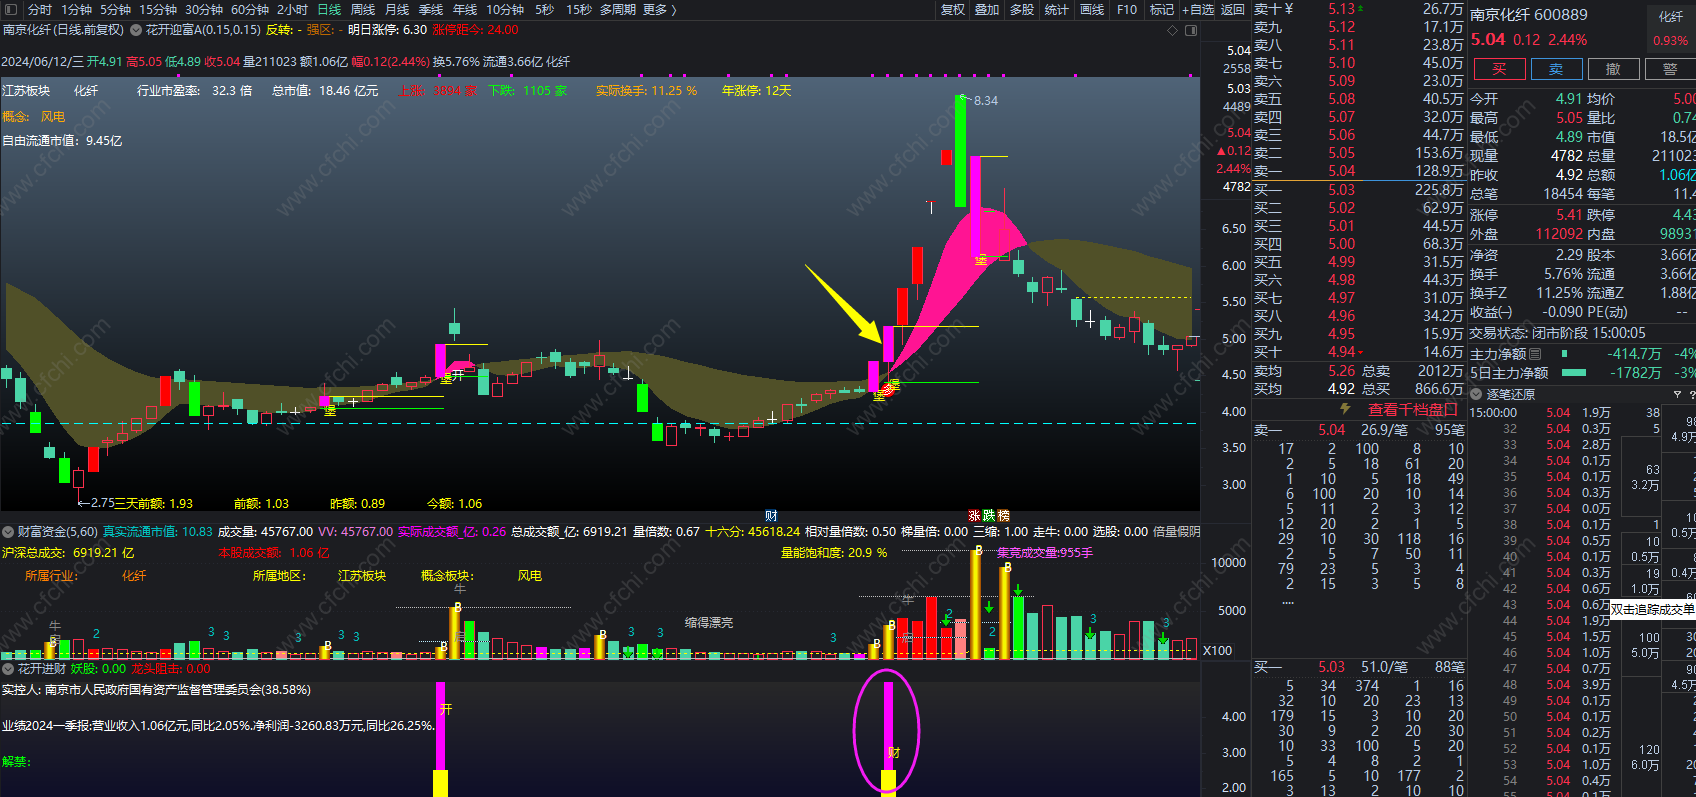Click the blue 卖 sell button
This screenshot has height=797, width=1696.
click(1556, 69)
